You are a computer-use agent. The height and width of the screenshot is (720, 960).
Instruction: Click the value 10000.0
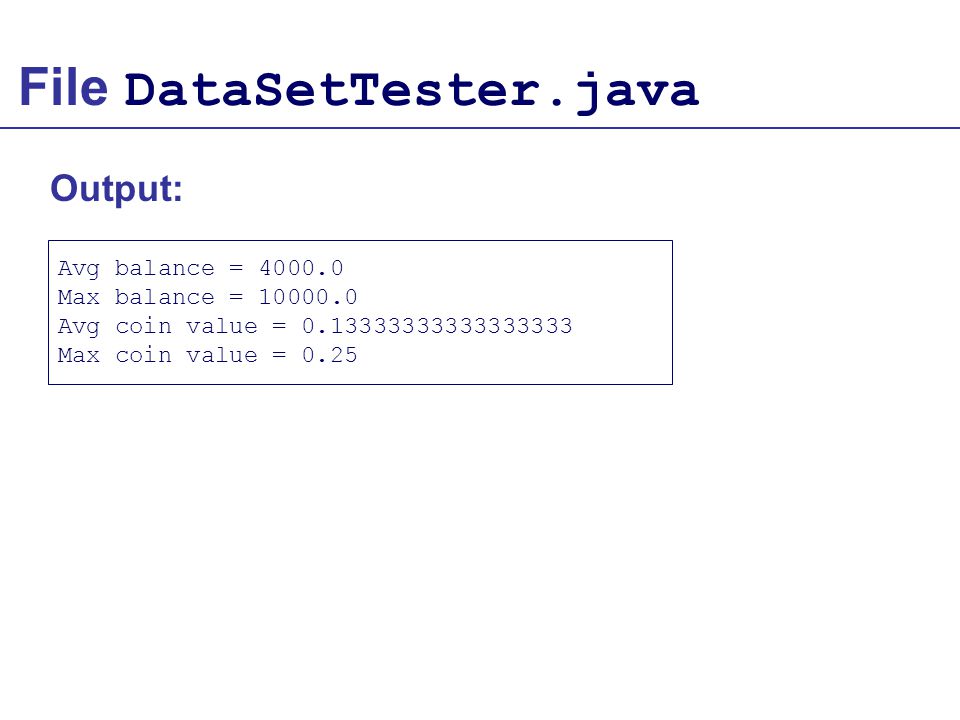308,297
